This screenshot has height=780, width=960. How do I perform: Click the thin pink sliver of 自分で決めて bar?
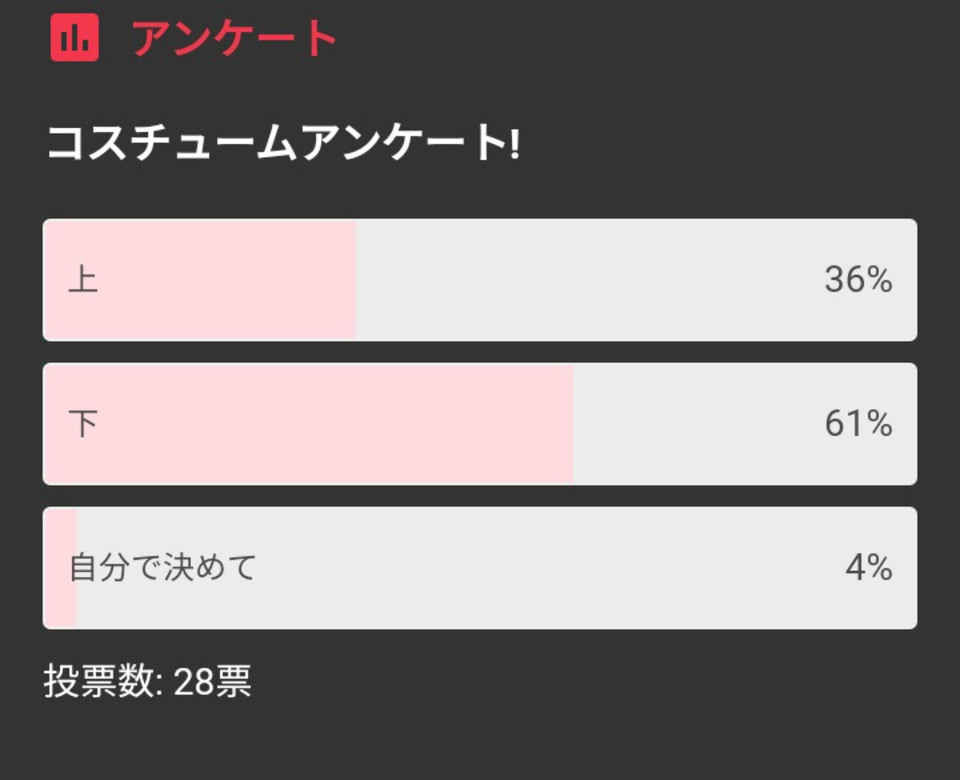[60, 568]
